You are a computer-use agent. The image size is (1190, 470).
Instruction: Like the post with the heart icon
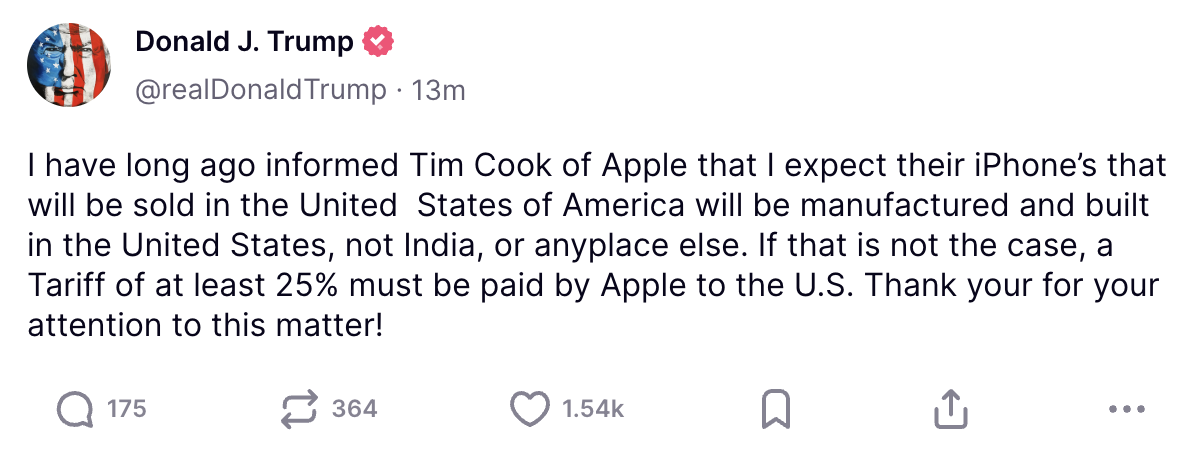pos(530,409)
